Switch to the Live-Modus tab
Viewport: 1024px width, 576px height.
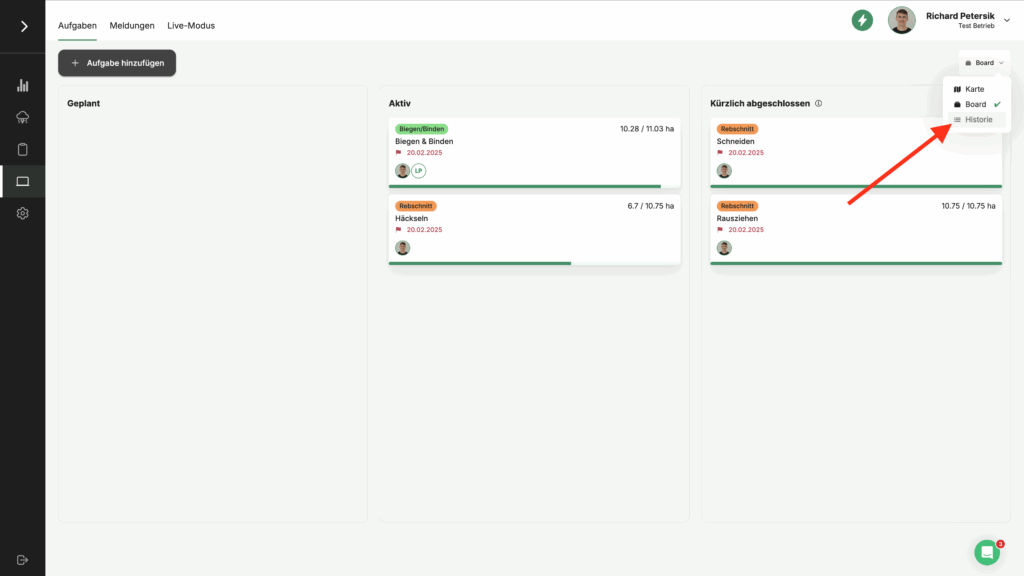[191, 25]
